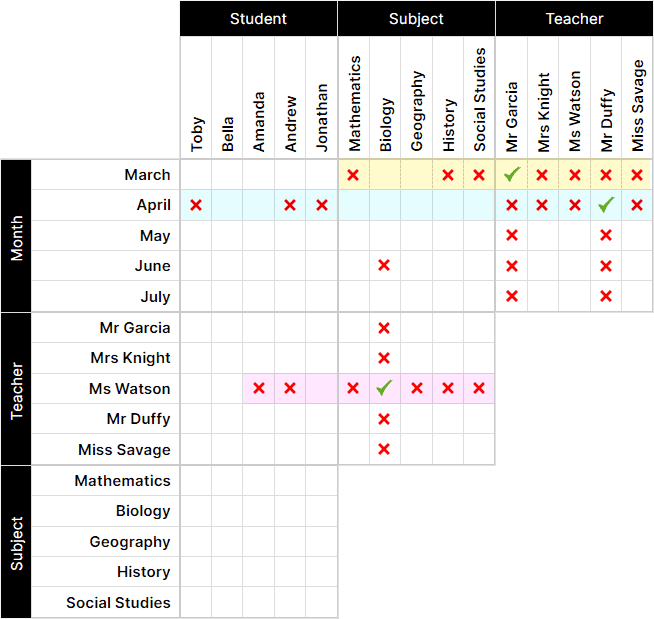Toggle the empty cell for May and Mrs Knight
The image size is (654, 619).
point(543,236)
